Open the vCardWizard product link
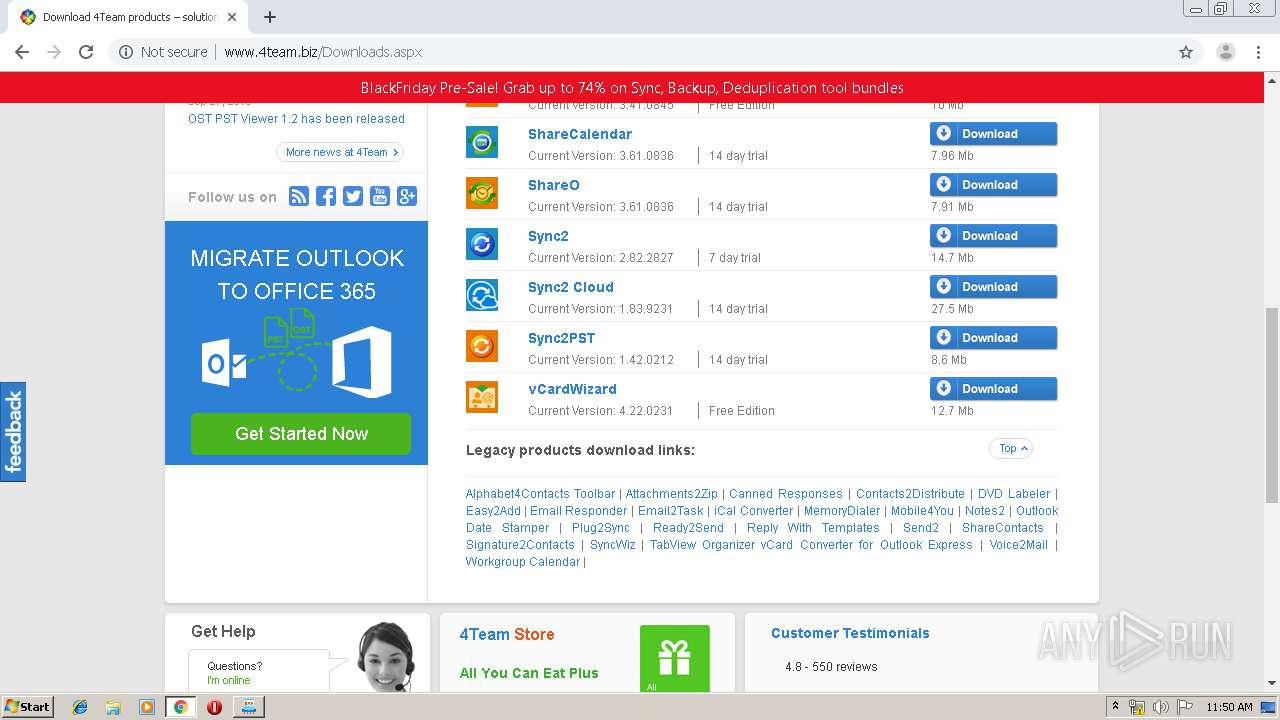Image resolution: width=1280 pixels, height=720 pixels. pos(572,389)
